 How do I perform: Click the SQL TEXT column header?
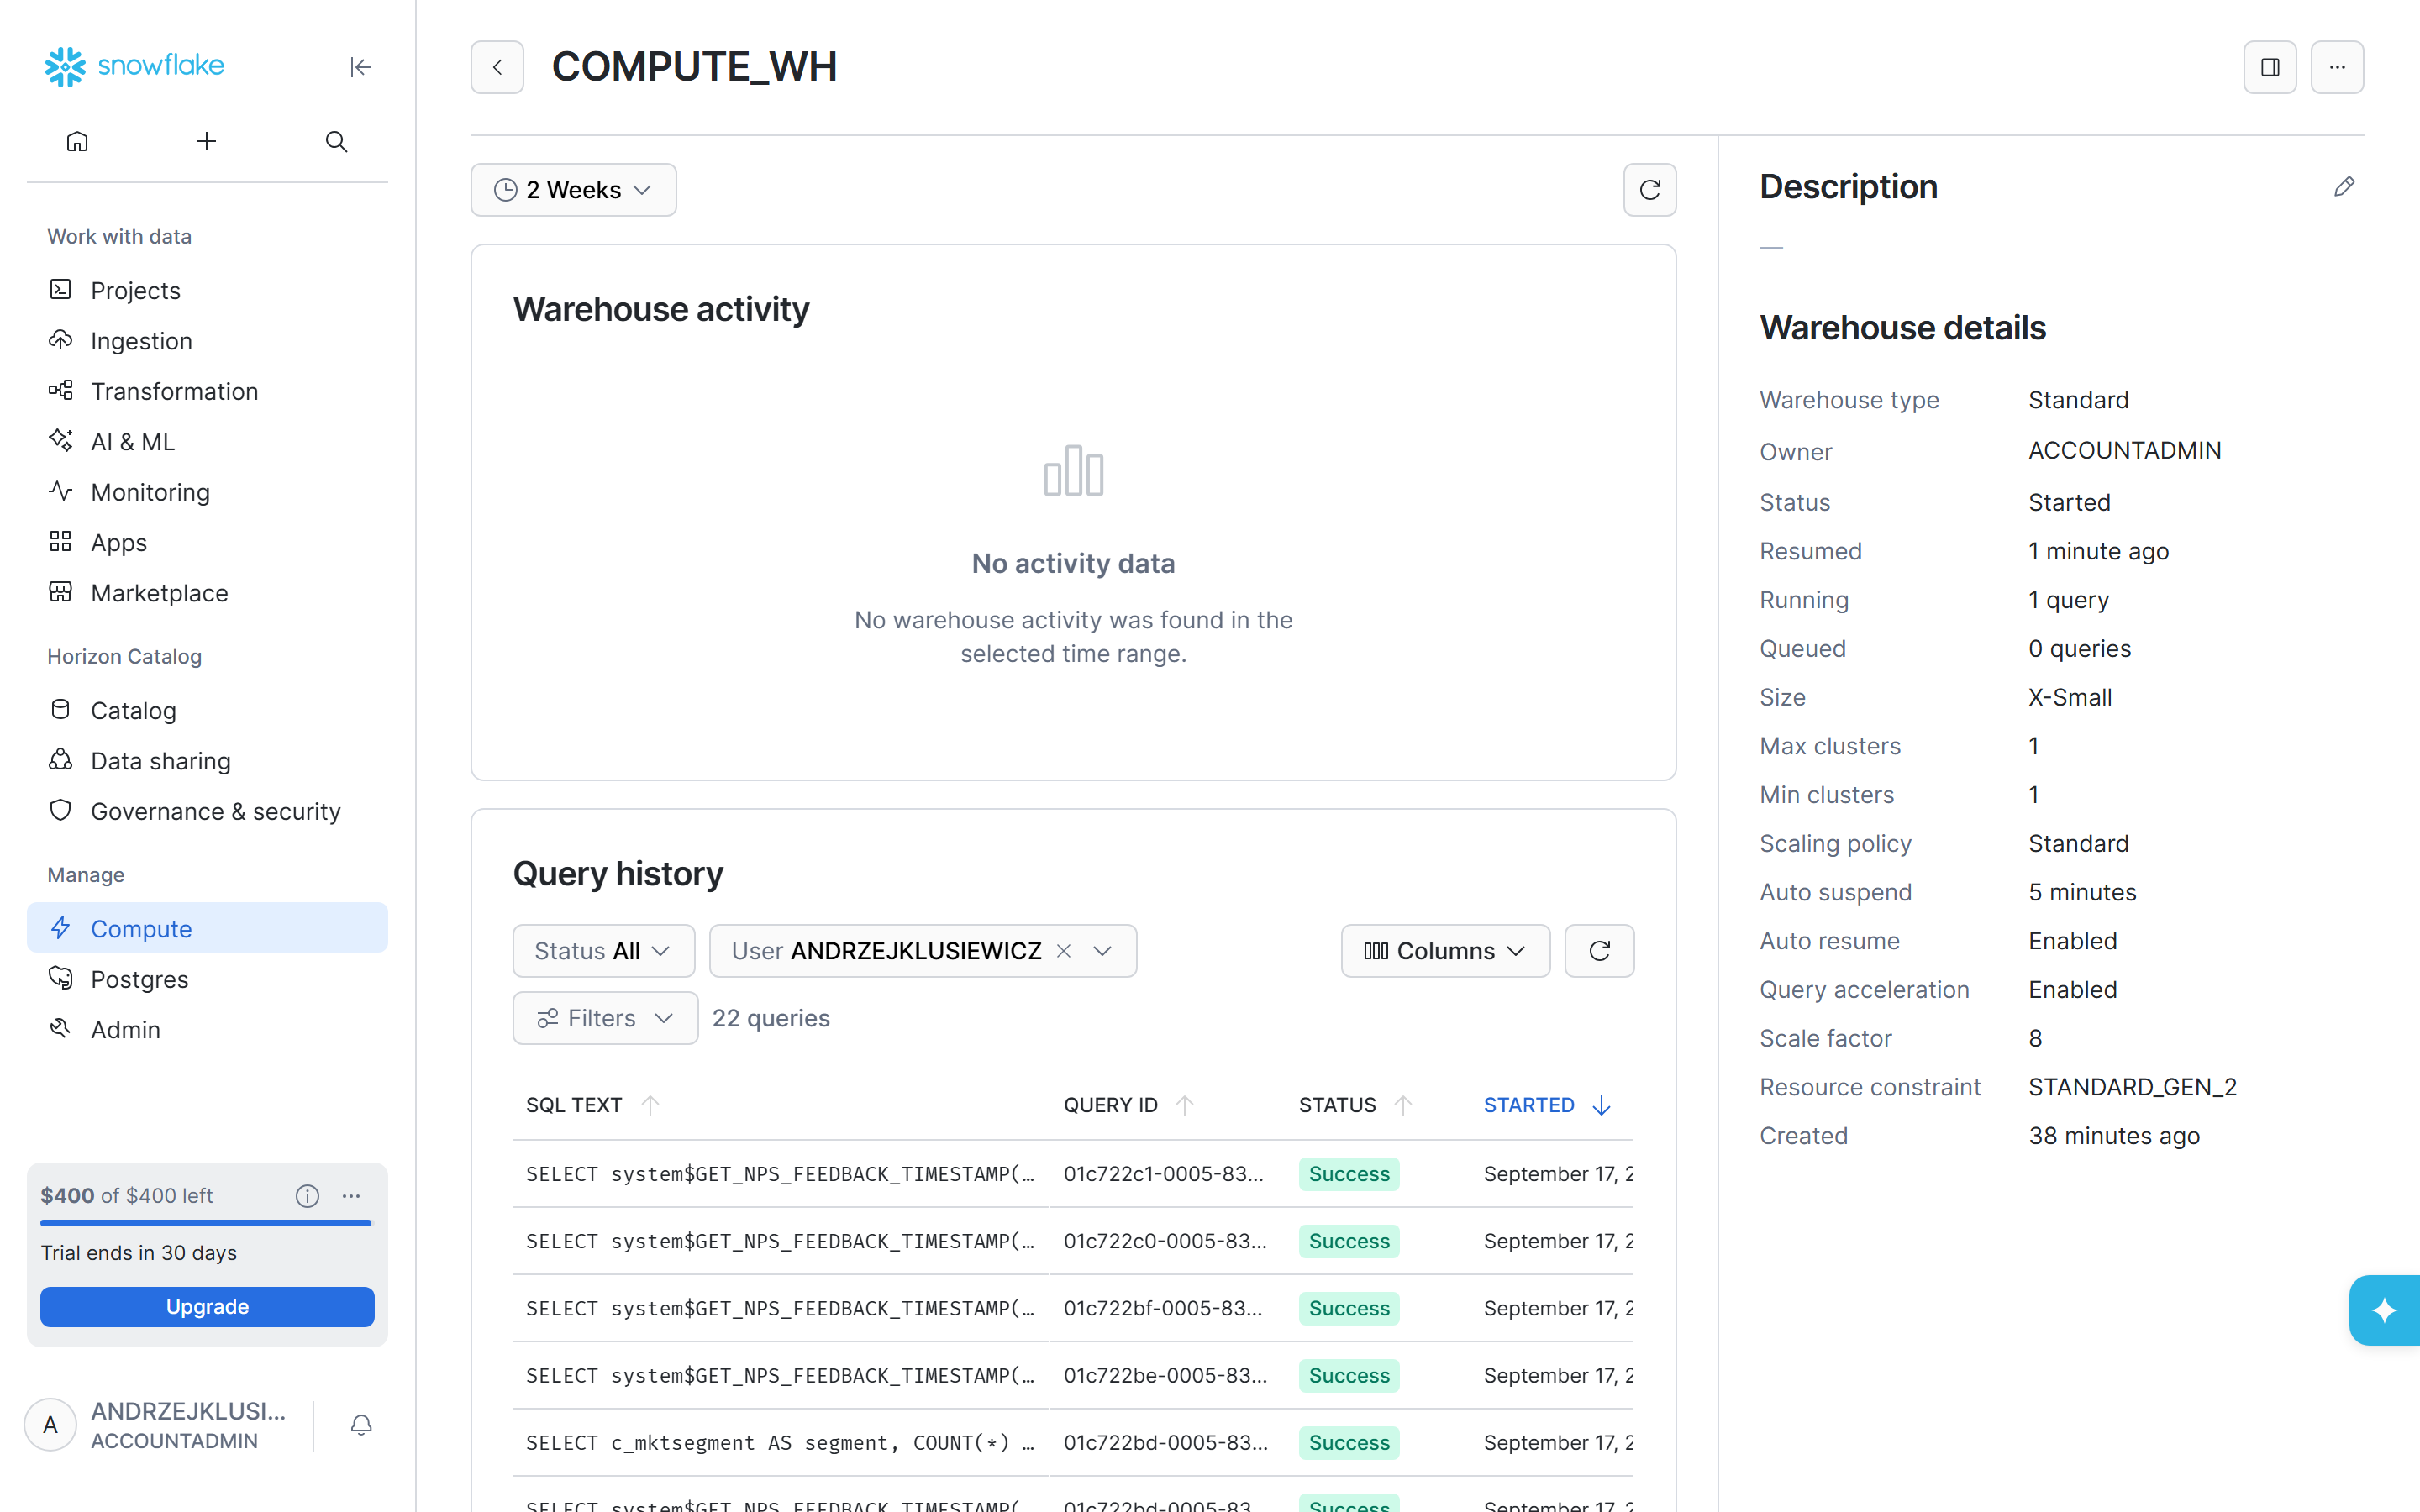[574, 1105]
